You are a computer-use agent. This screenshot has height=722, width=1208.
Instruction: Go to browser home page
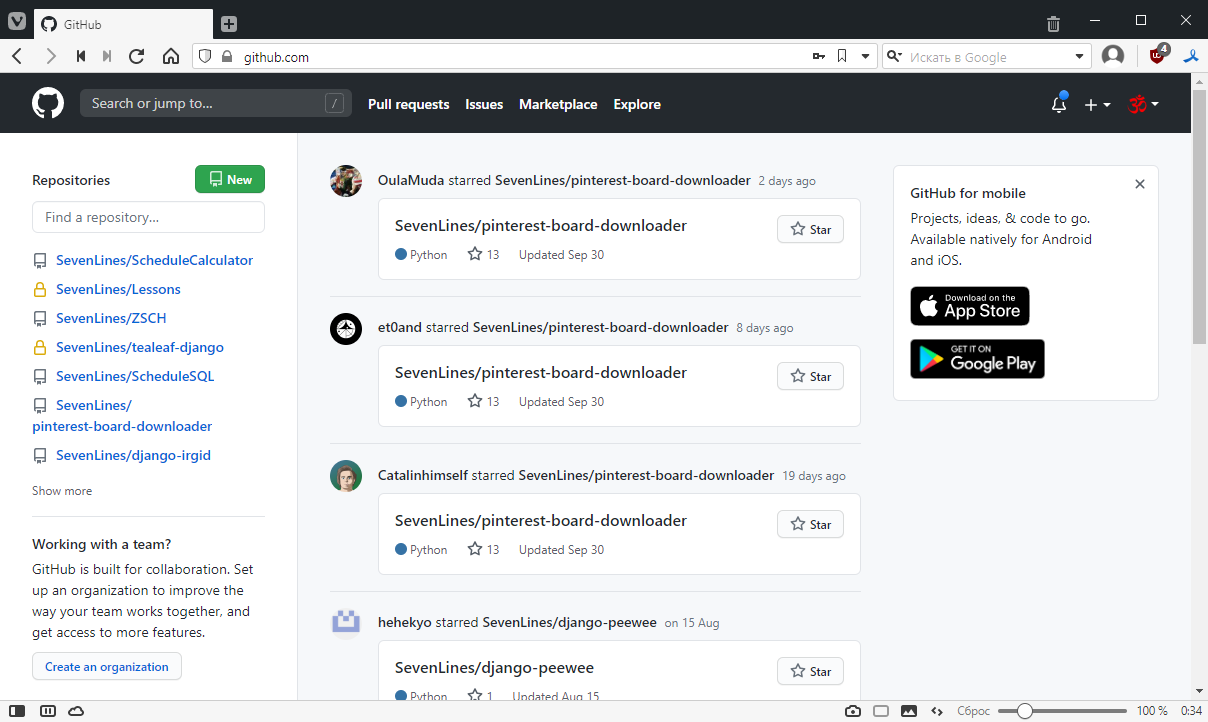coord(171,57)
